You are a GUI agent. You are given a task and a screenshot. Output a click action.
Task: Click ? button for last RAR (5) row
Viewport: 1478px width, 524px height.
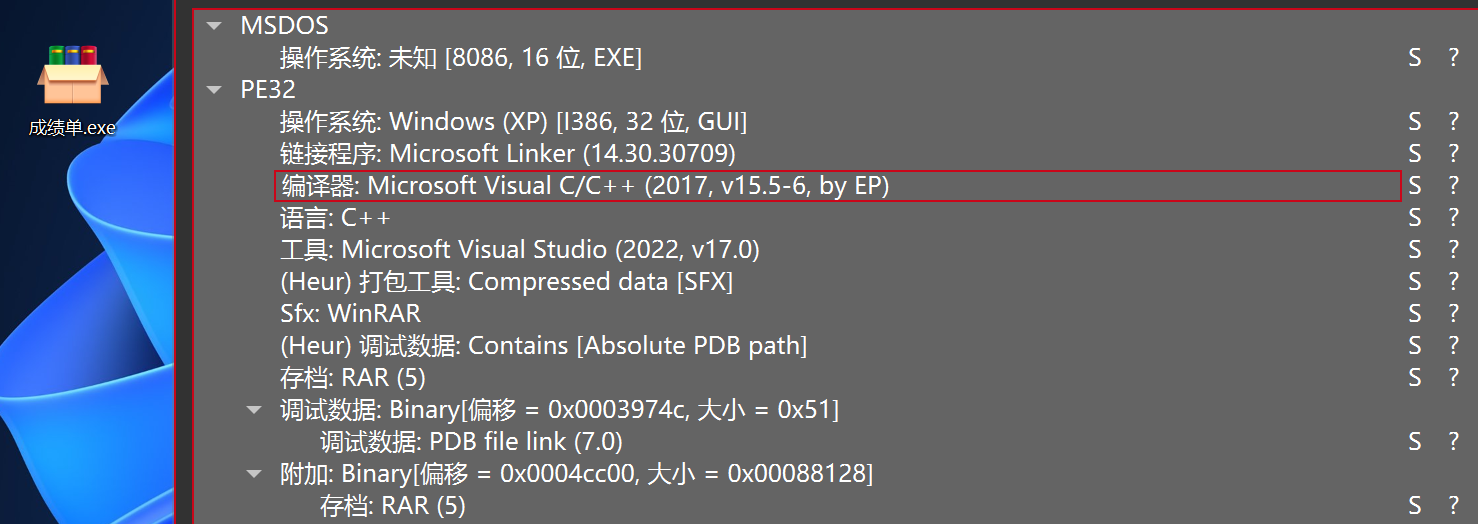tap(1453, 506)
